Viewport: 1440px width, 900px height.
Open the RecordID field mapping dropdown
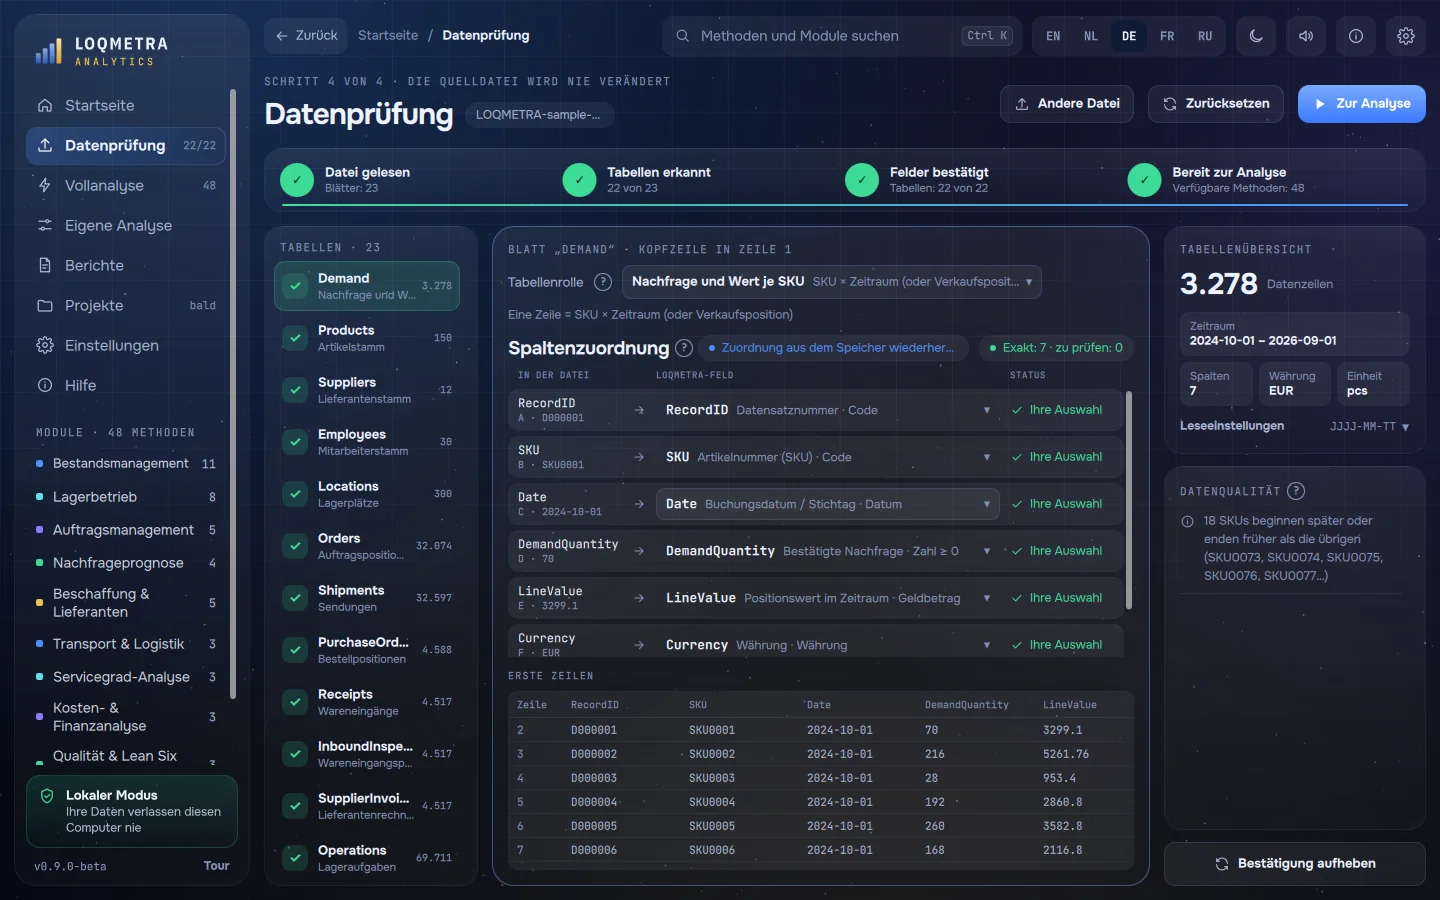pos(828,410)
